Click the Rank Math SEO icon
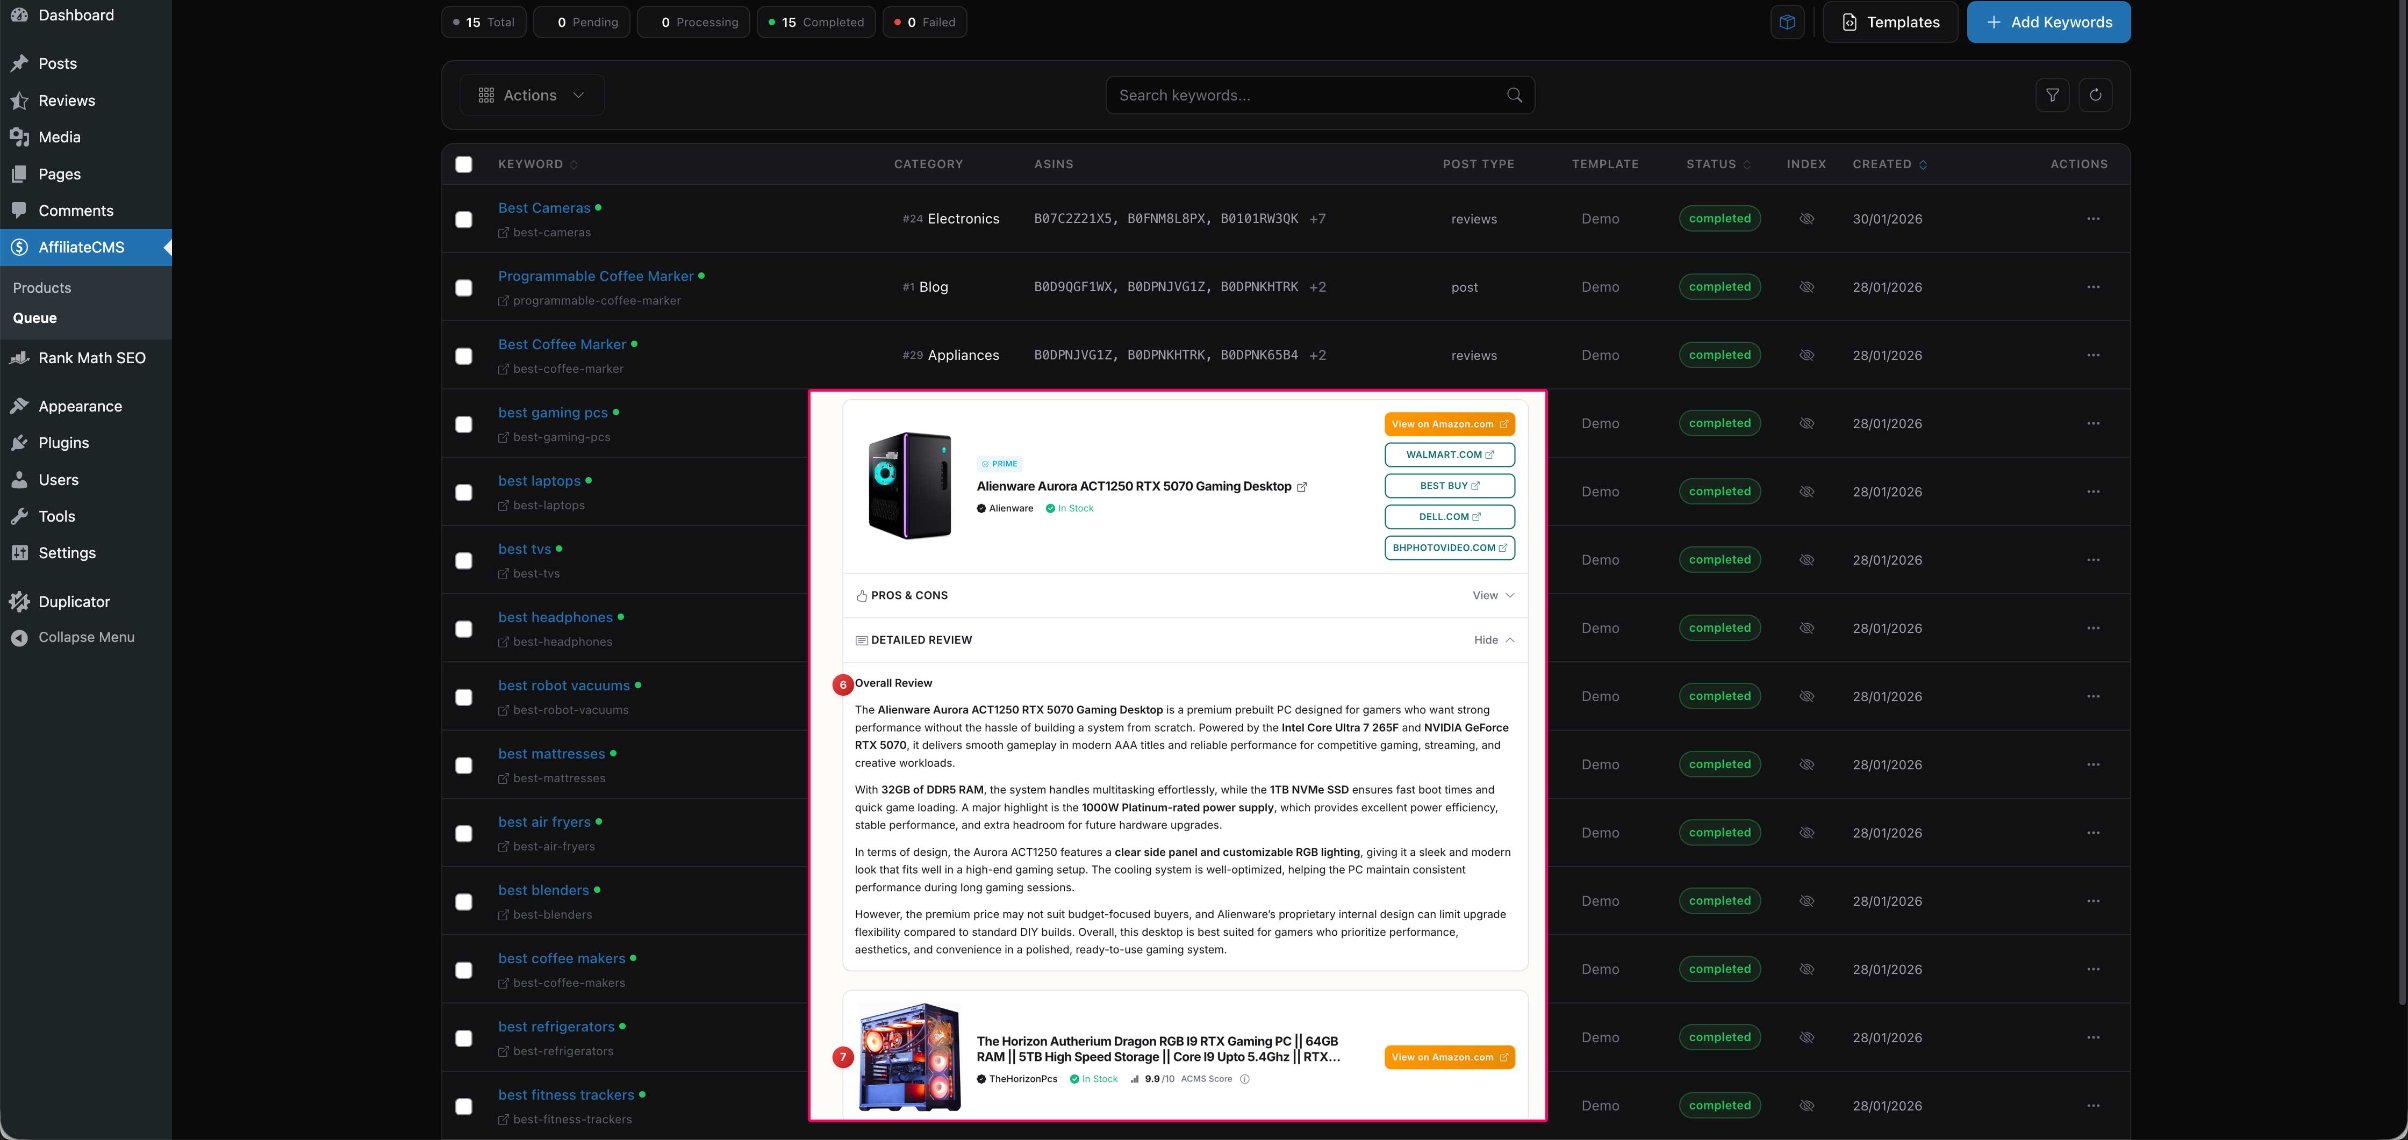Image resolution: width=2408 pixels, height=1140 pixels. point(19,357)
